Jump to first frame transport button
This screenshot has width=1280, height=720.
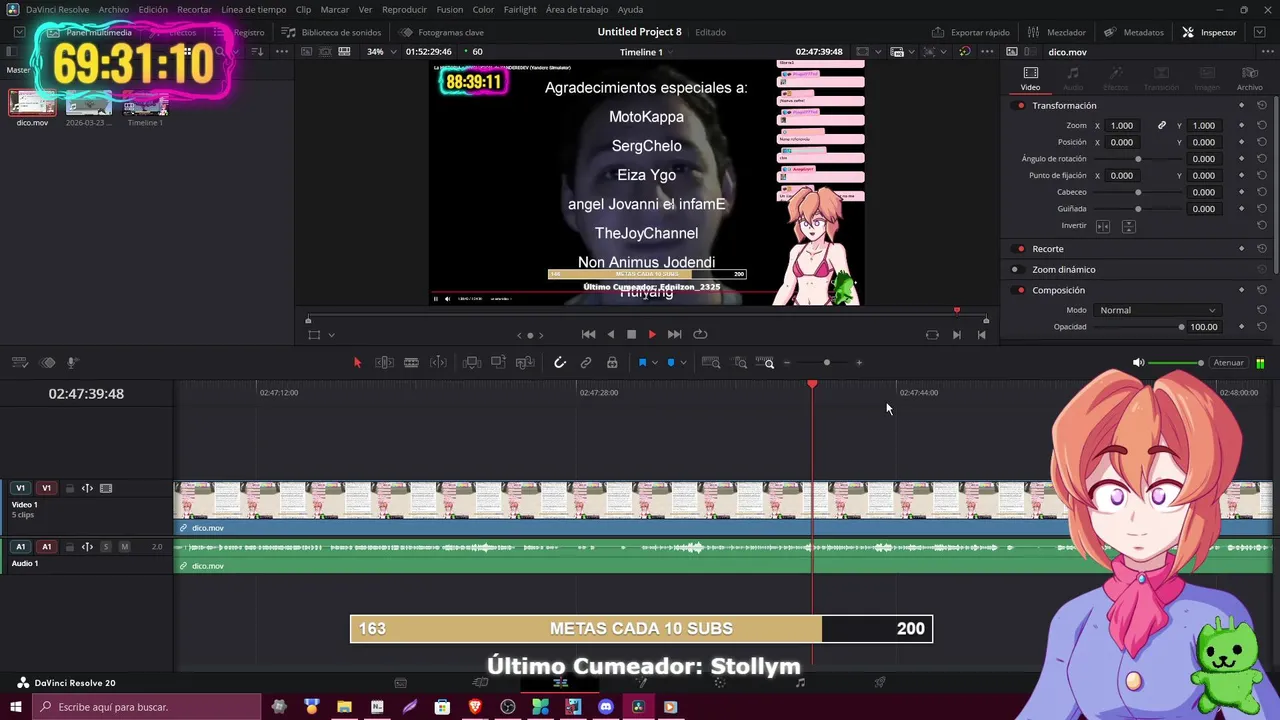point(588,334)
